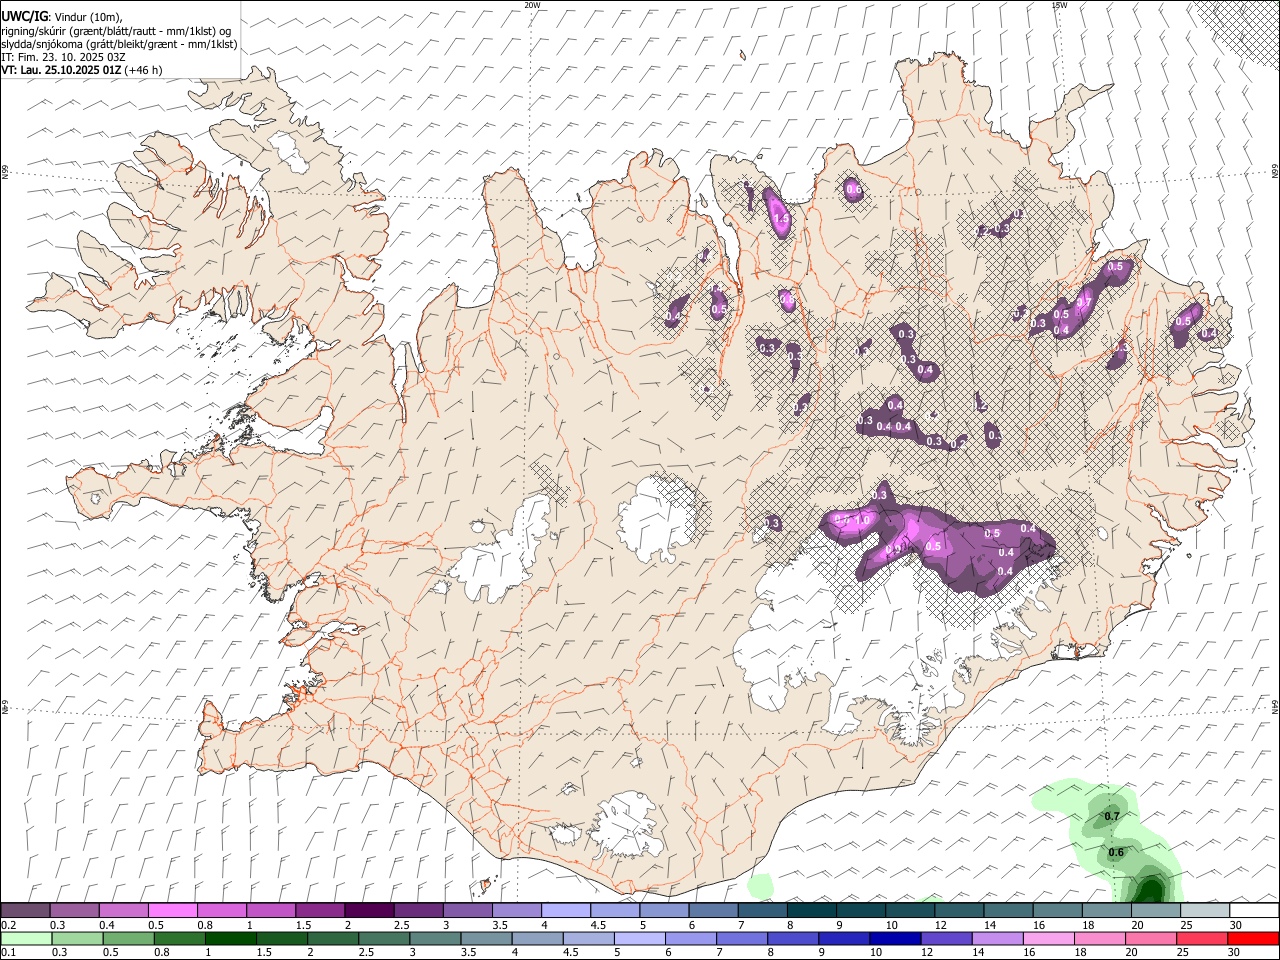Pick the grey-green 3 rain-scale swatch
This screenshot has height=960, width=1280.
tap(435, 939)
